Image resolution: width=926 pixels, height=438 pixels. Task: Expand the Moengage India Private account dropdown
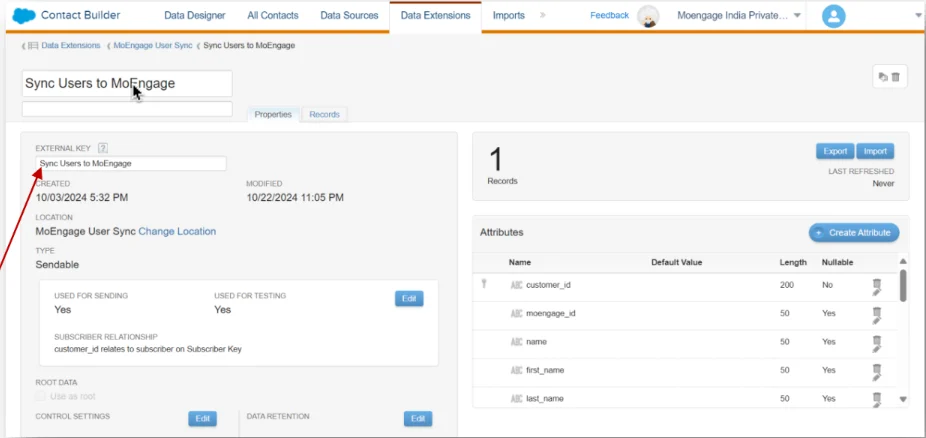pyautogui.click(x=797, y=16)
